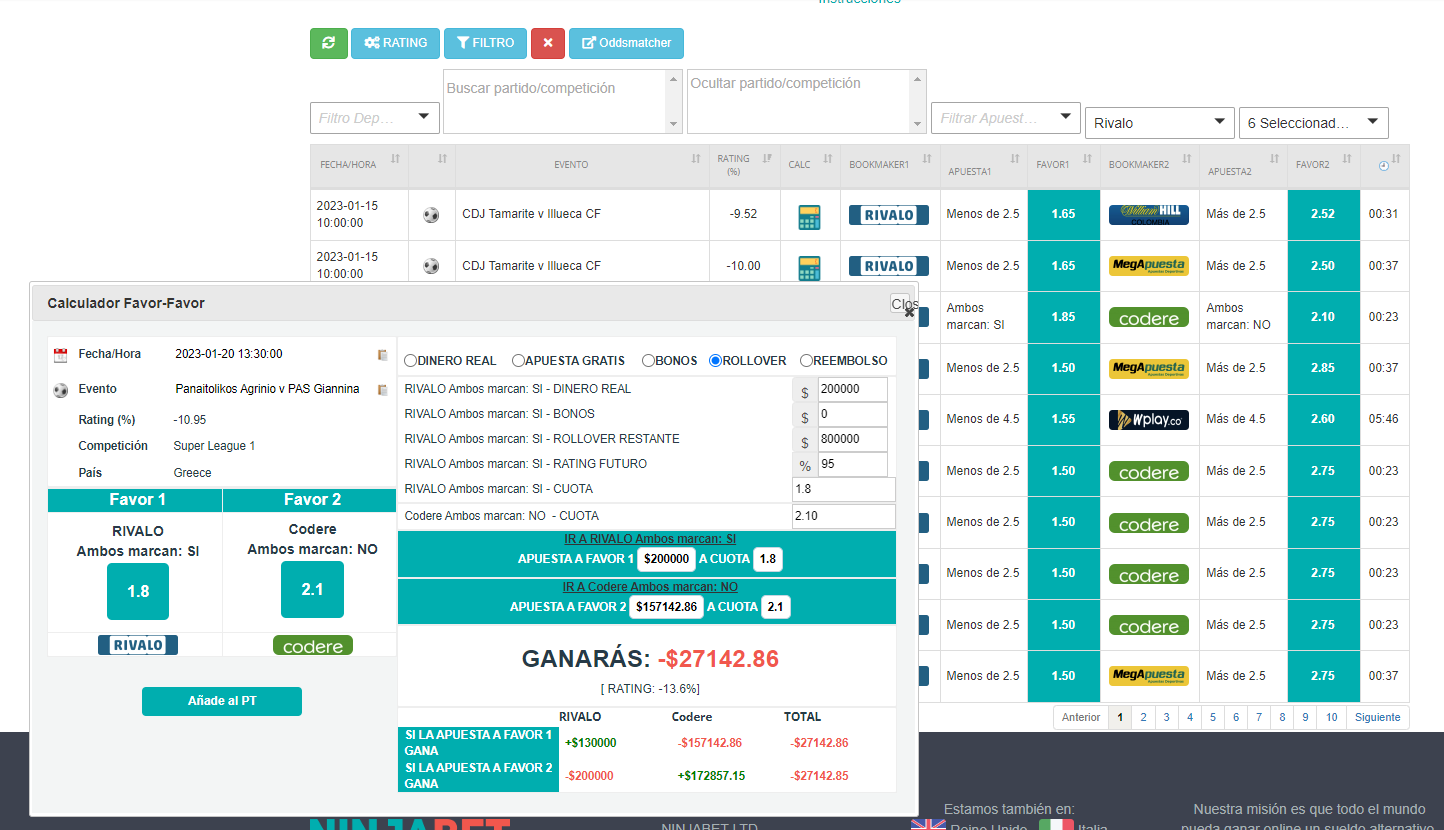Click RIVALO logo under Favor 1
This screenshot has height=830, width=1444.
click(138, 645)
